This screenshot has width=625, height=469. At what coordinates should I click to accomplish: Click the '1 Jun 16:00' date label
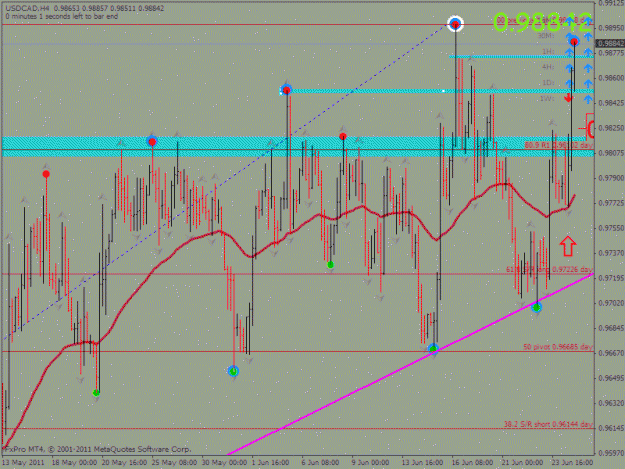[270, 463]
